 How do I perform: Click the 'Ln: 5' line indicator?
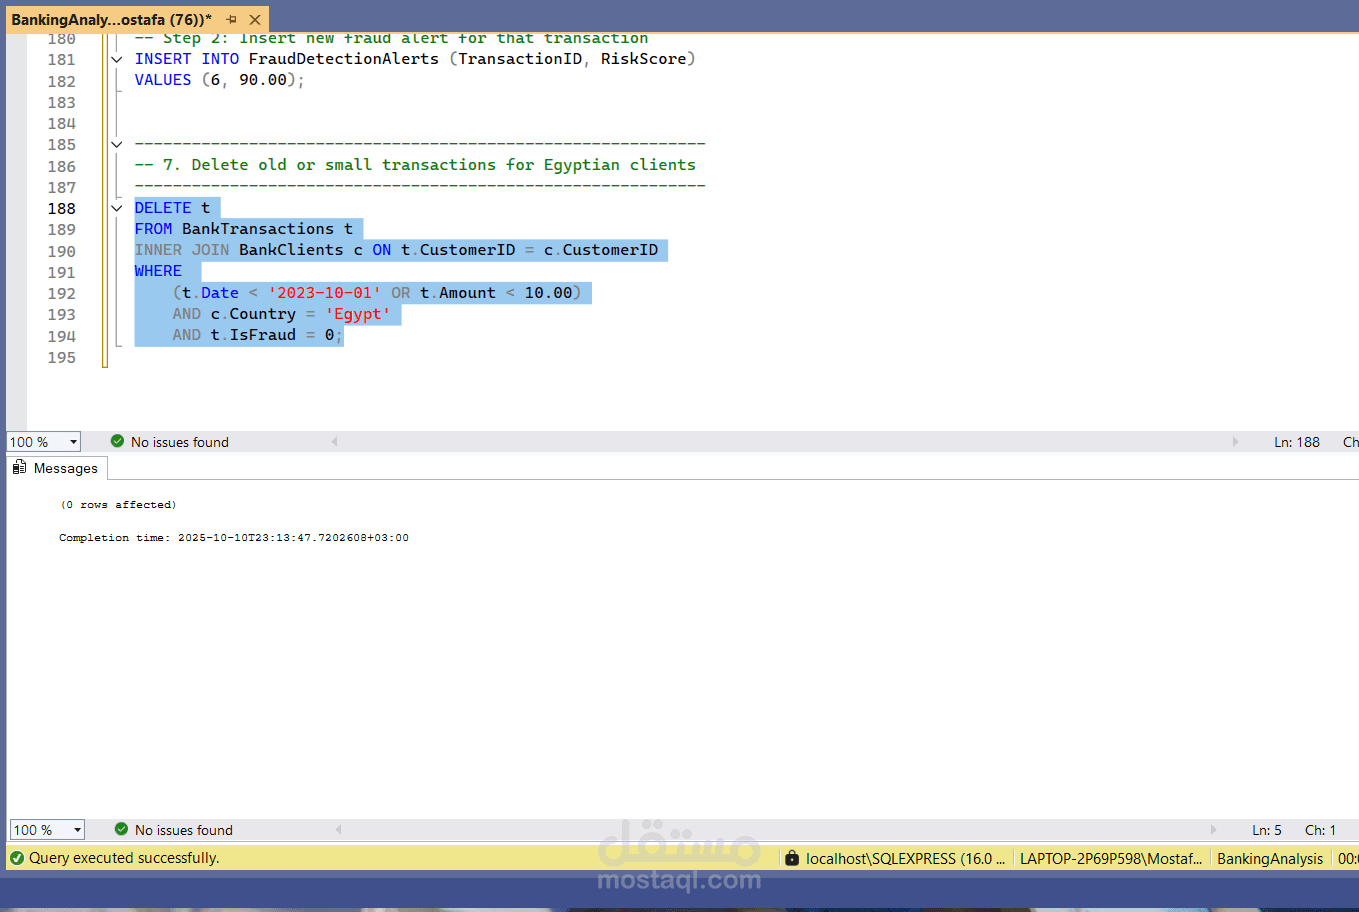(1267, 830)
